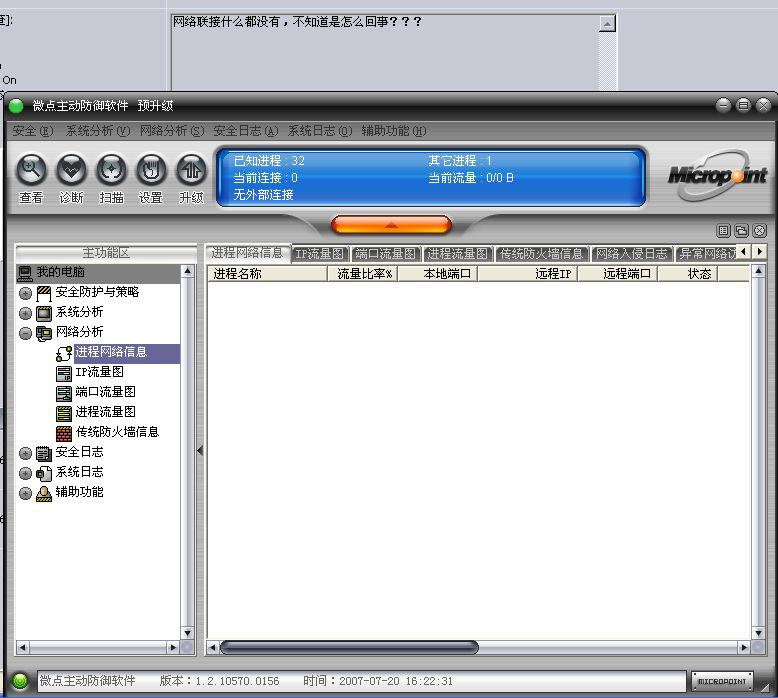Viewport: 778px width, 698px height.
Task: Switch to the IP流量图 tab
Action: [320, 254]
